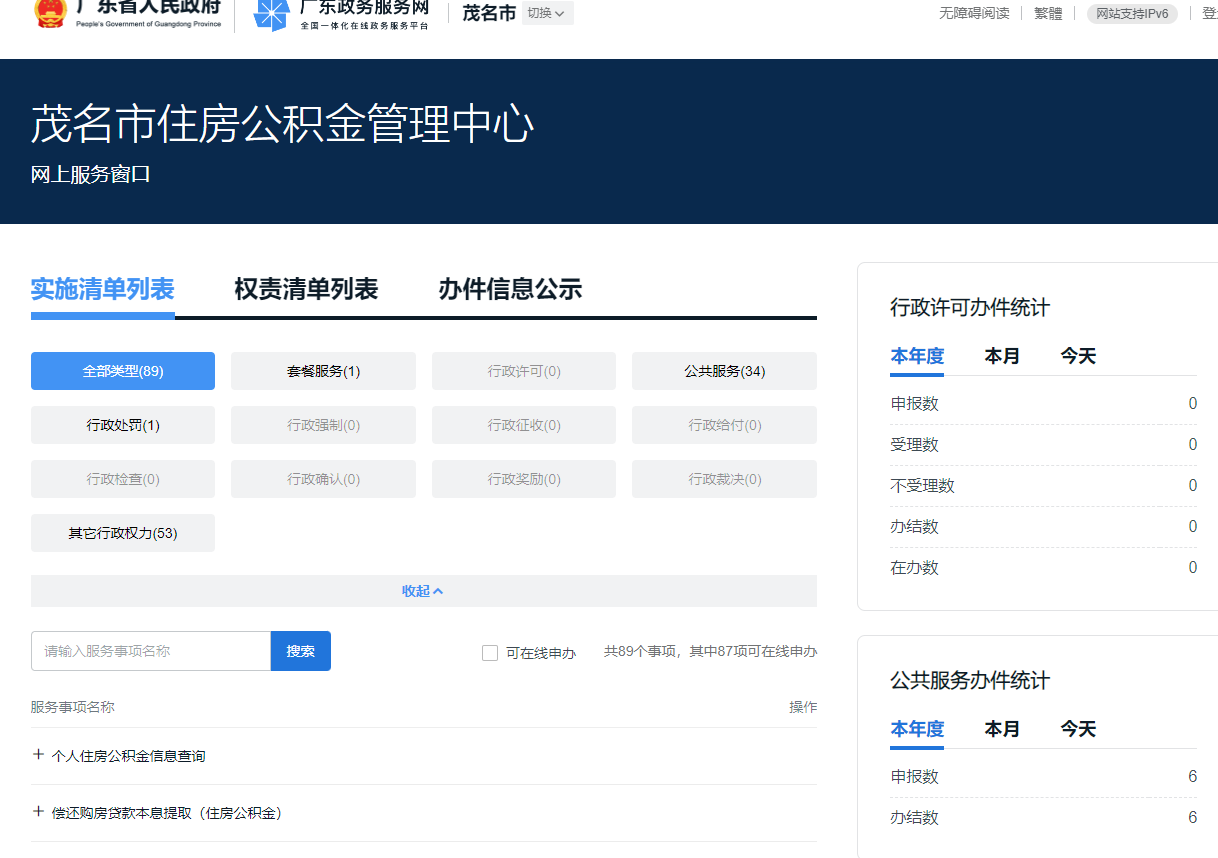Choose the 行政处罚(1) filter
This screenshot has height=858, width=1218.
pos(123,425)
